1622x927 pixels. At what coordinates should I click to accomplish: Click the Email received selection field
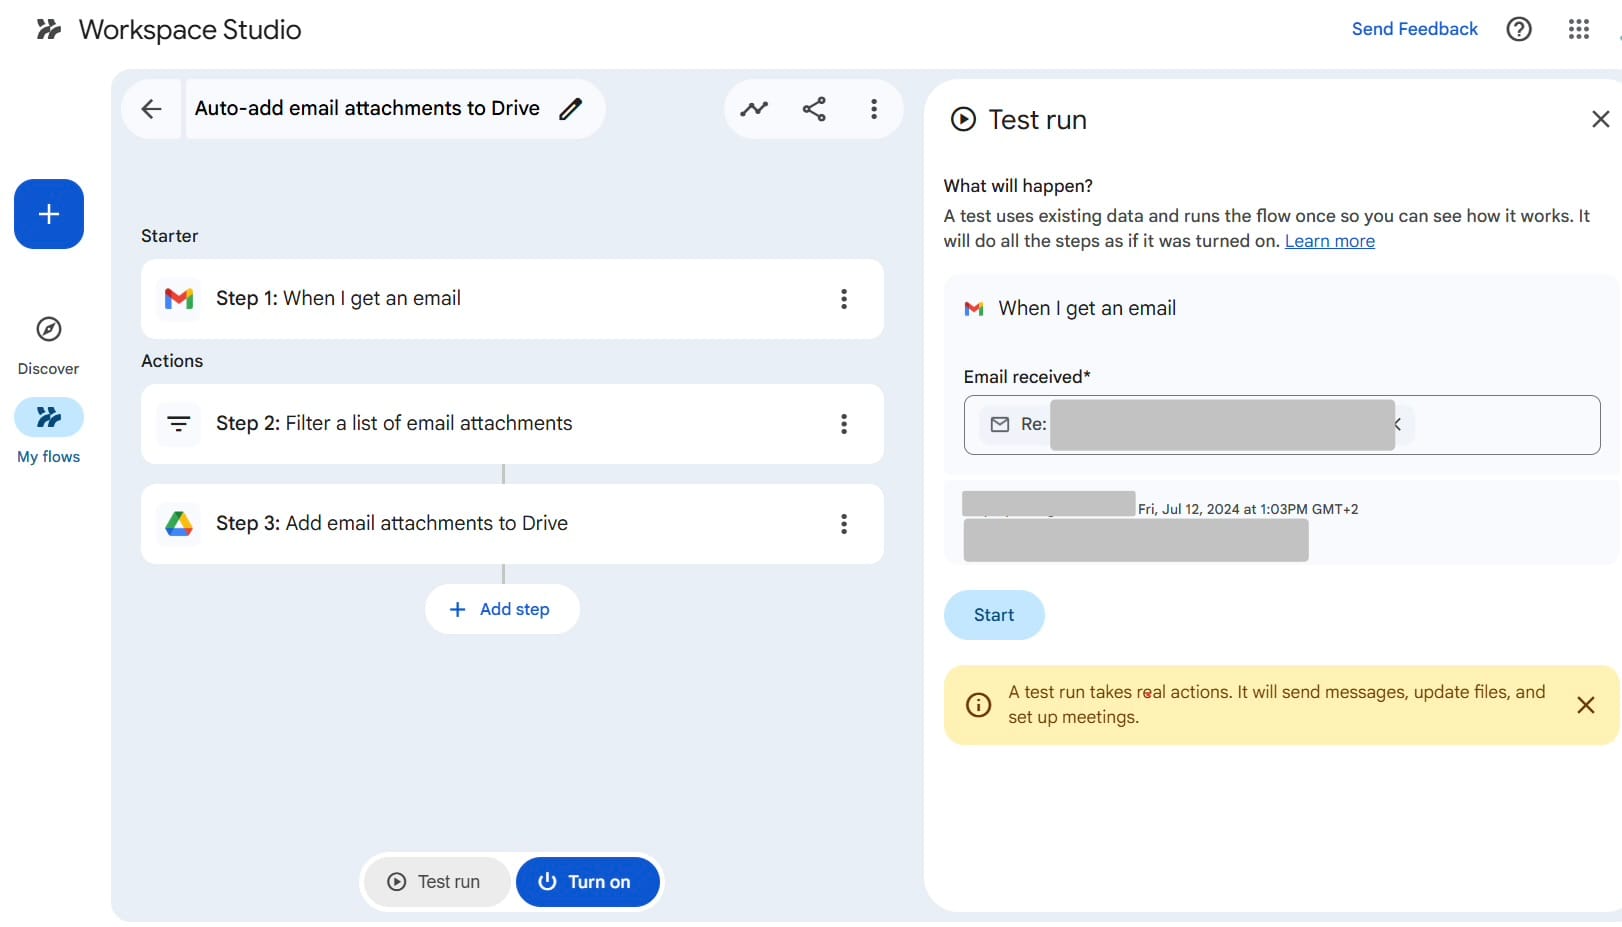[x=1282, y=425]
